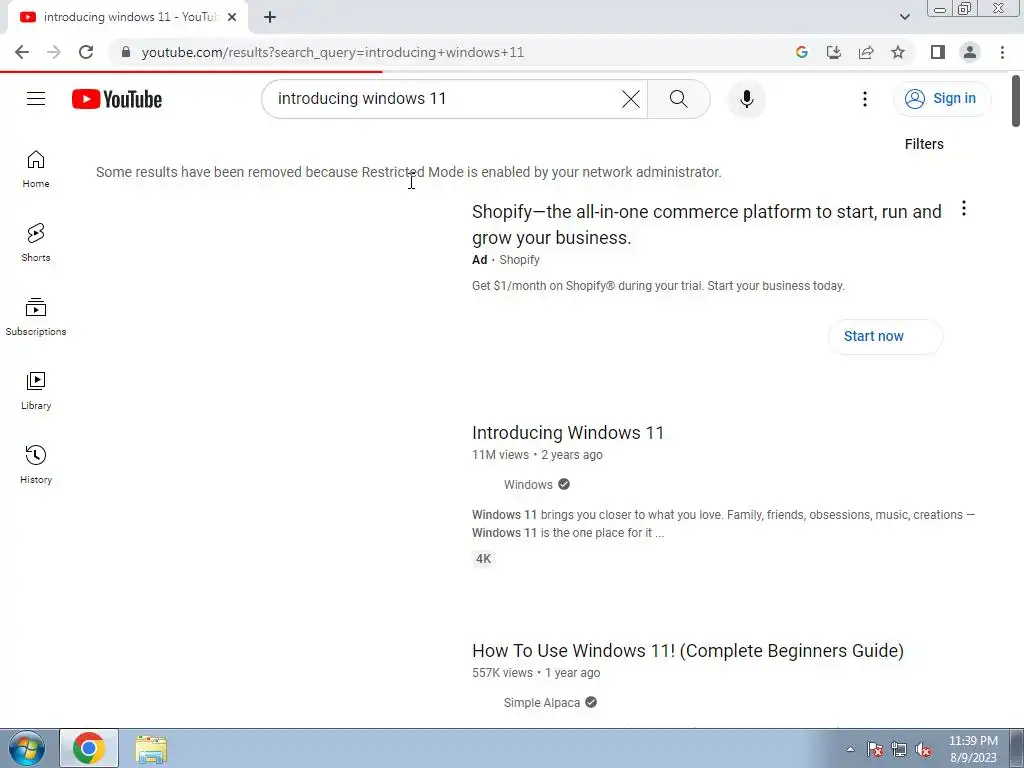Open the Filters option
The image size is (1024, 768).
[923, 144]
